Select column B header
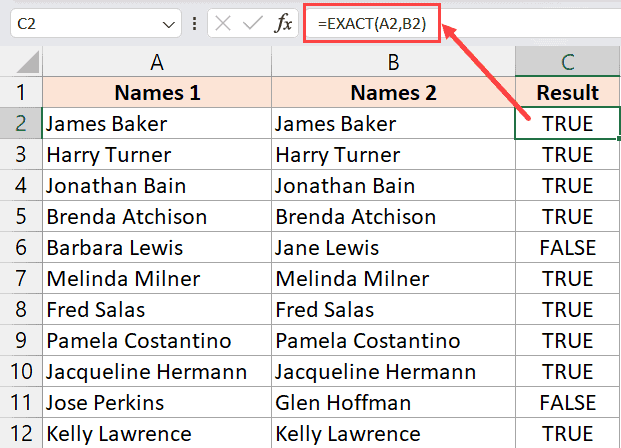Screen dimensions: 621x448 (393, 62)
